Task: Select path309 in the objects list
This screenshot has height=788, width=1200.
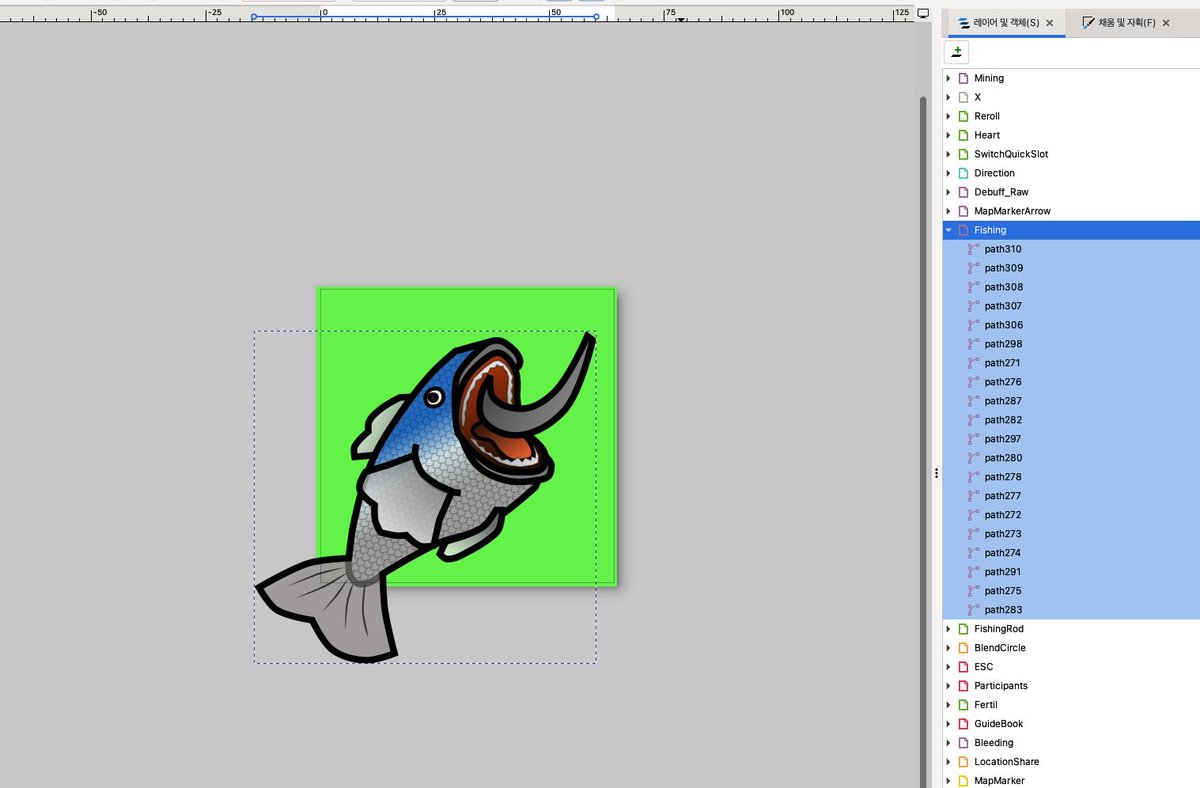Action: 1003,268
